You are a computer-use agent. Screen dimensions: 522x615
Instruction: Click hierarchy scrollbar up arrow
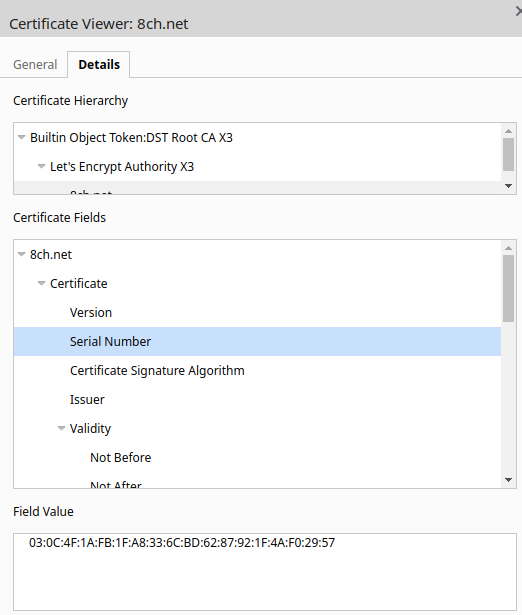[509, 131]
